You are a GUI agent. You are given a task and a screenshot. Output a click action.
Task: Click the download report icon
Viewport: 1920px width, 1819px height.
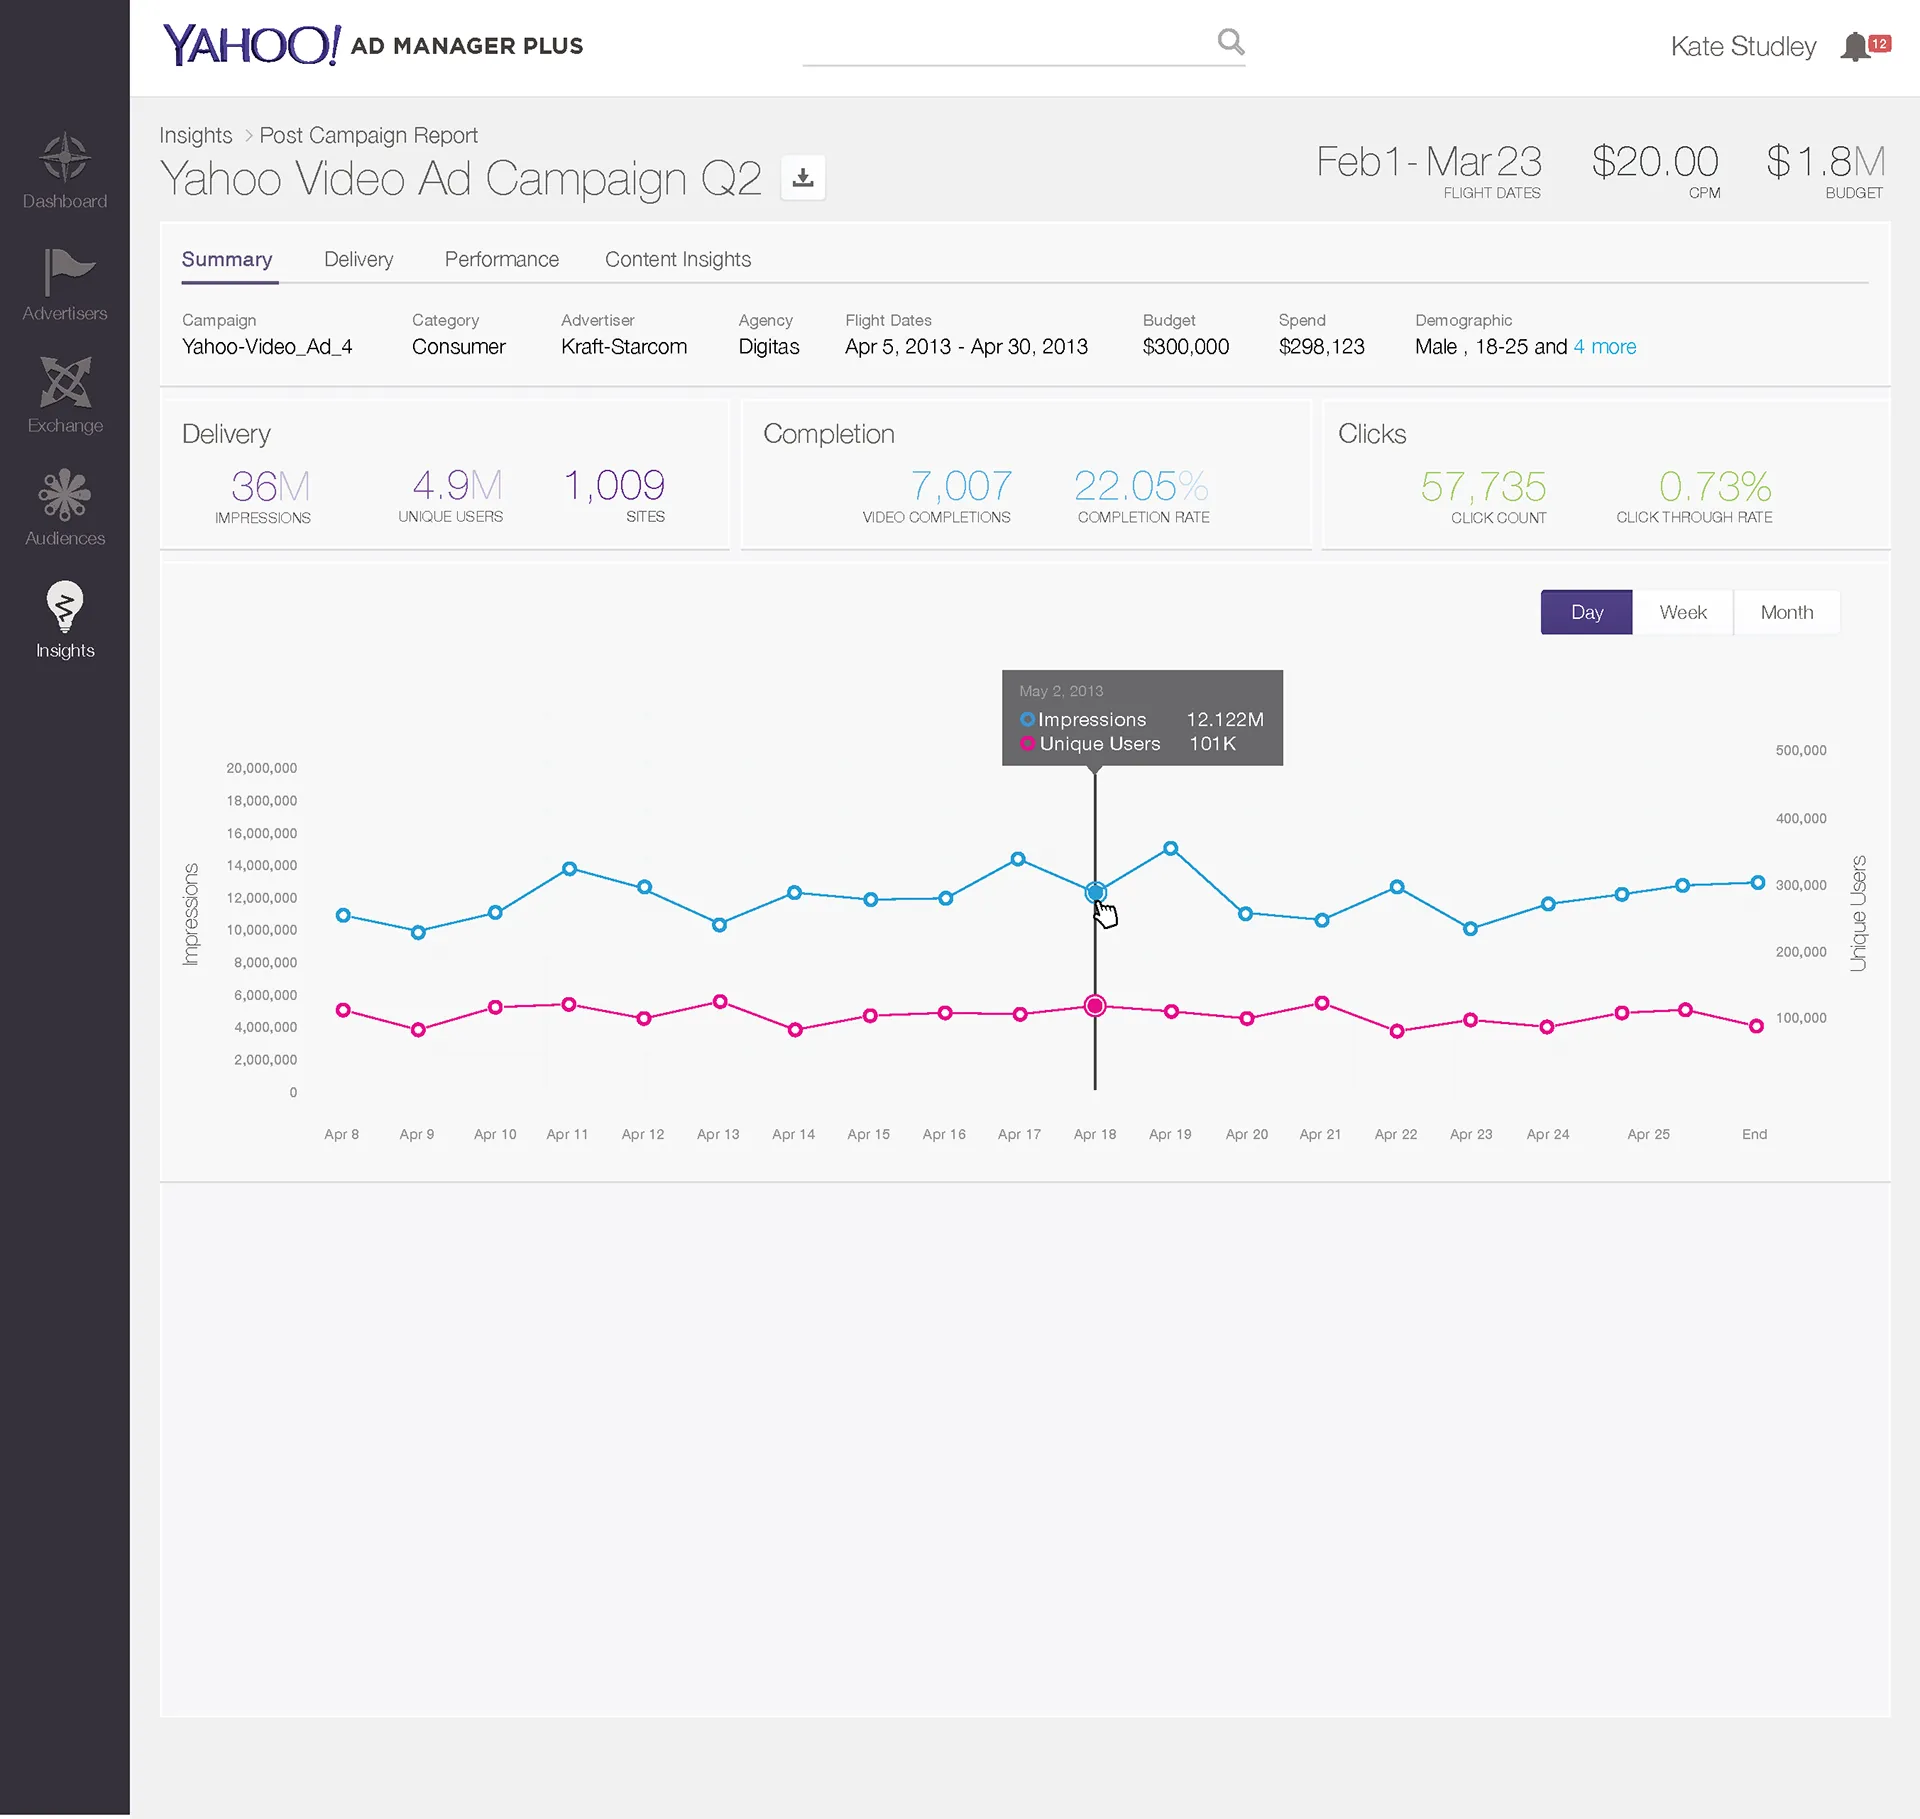(x=802, y=178)
